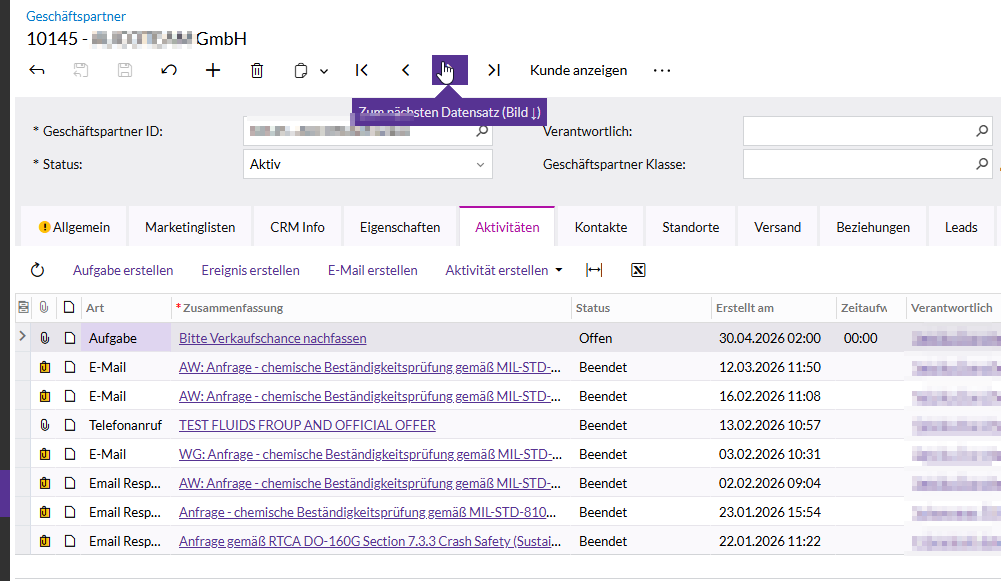Click the fit columns width icon
Image resolution: width=1001 pixels, height=581 pixels.
tap(594, 270)
